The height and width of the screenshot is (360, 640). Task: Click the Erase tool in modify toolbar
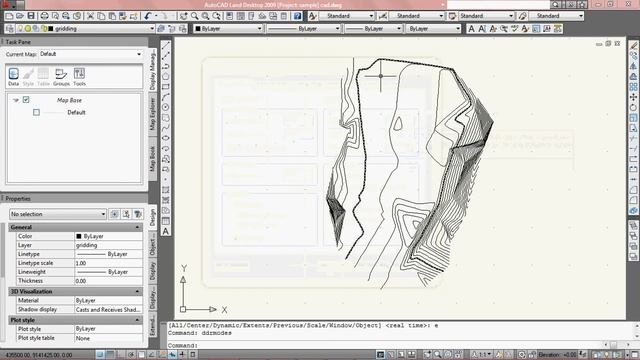click(633, 45)
